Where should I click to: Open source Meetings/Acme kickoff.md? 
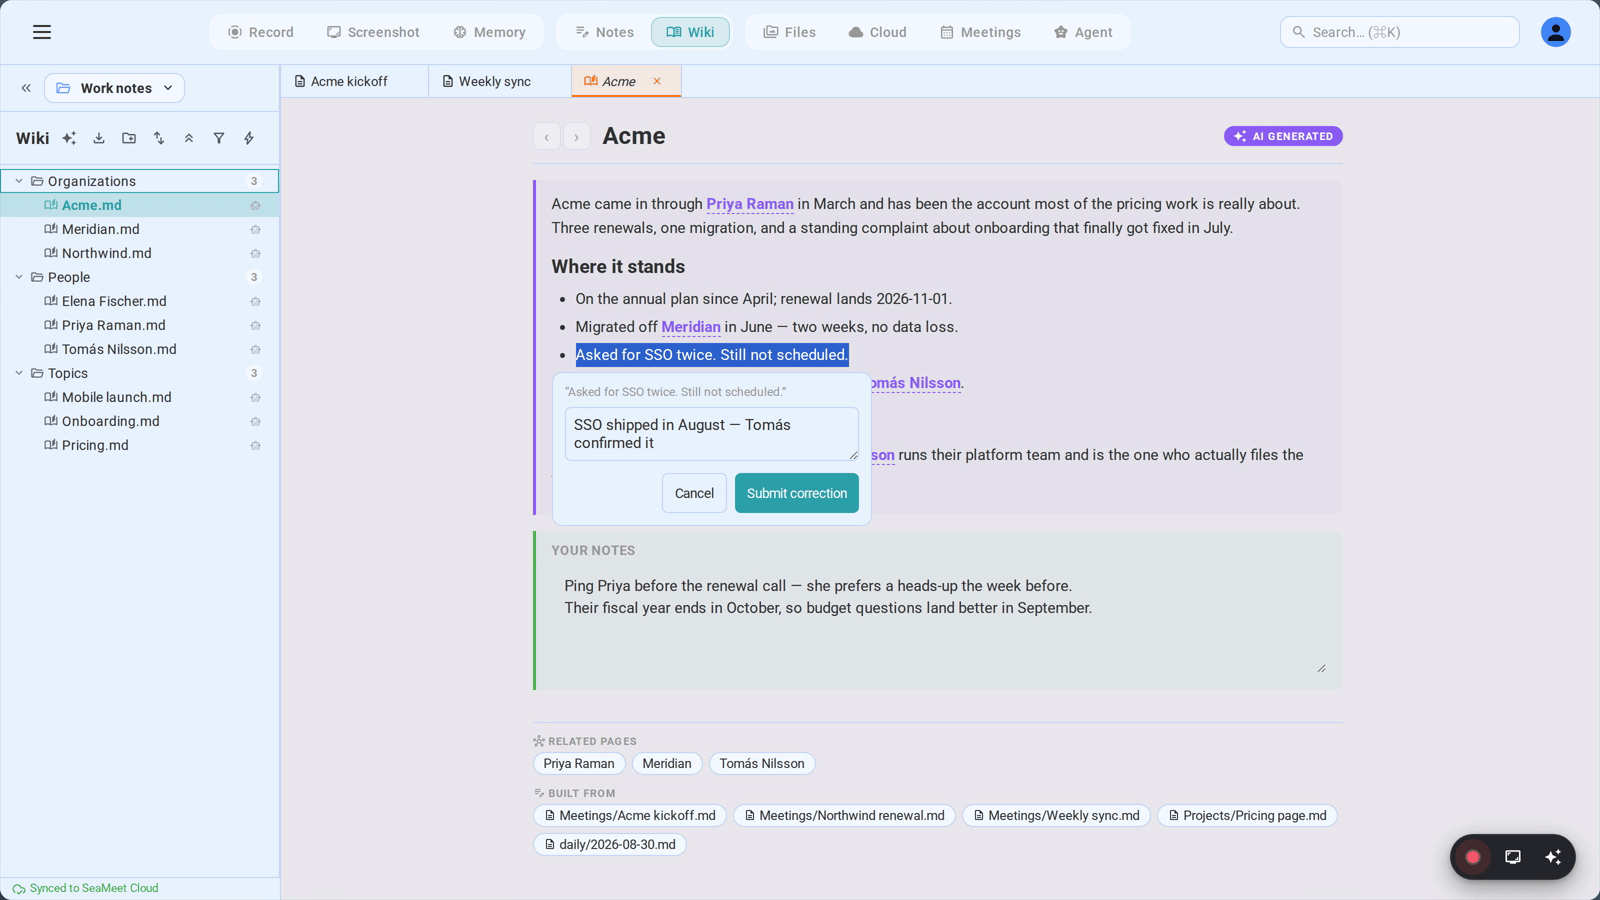[630, 815]
